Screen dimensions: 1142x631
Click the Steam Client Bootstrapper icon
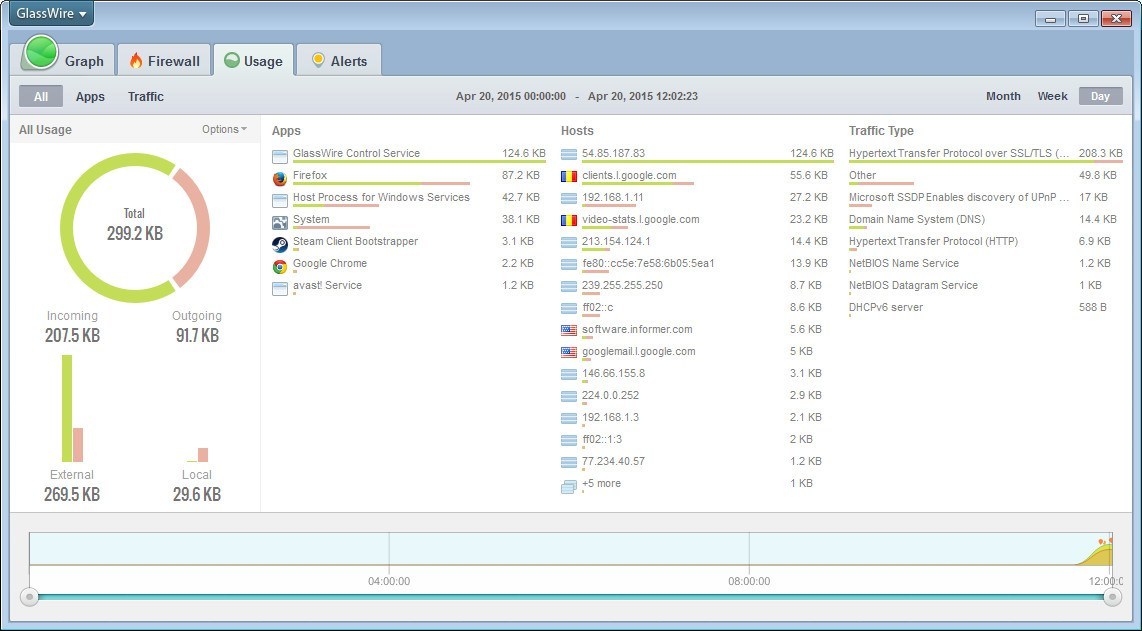[278, 241]
